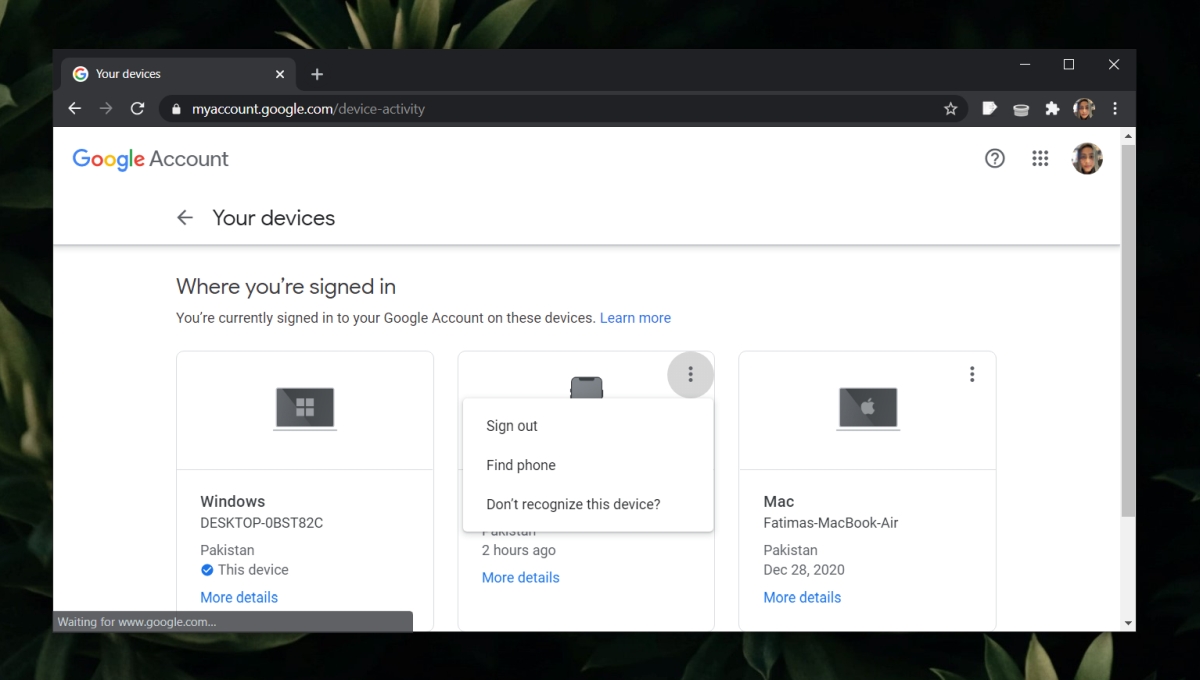Reload the page from browser toolbar
The height and width of the screenshot is (680, 1200).
point(138,109)
